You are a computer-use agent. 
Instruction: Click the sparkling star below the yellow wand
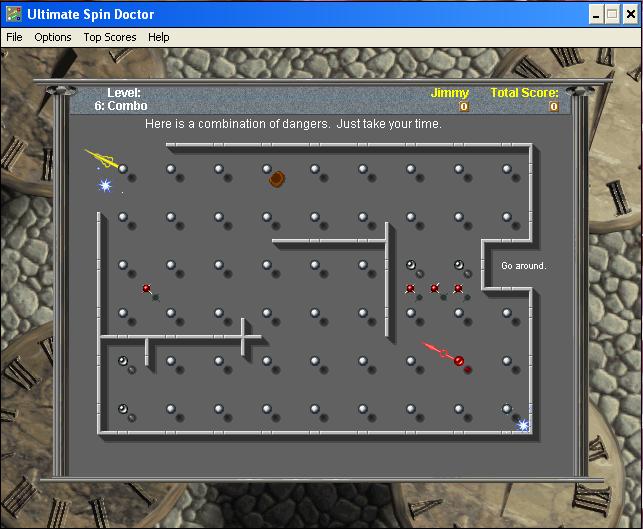coord(104,185)
